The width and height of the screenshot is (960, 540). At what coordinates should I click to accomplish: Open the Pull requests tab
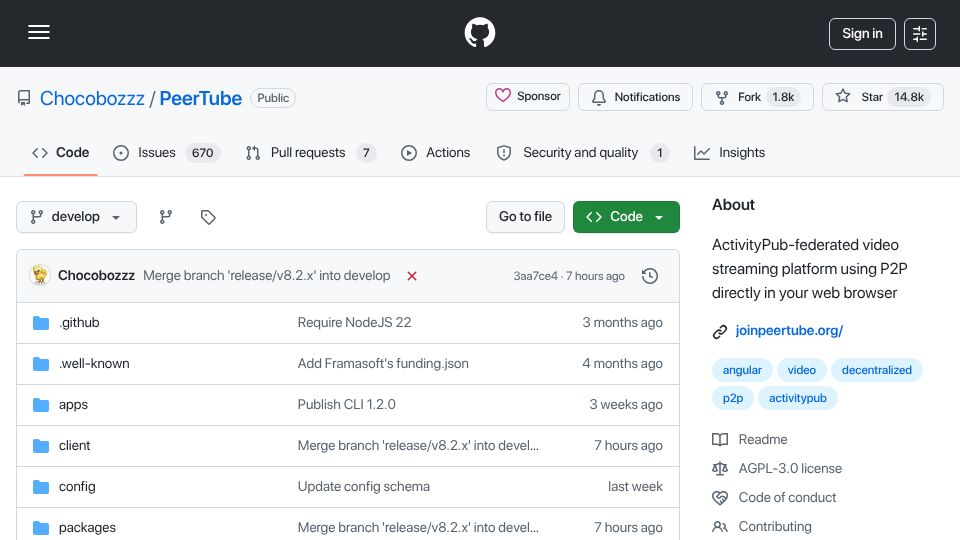[x=310, y=152]
